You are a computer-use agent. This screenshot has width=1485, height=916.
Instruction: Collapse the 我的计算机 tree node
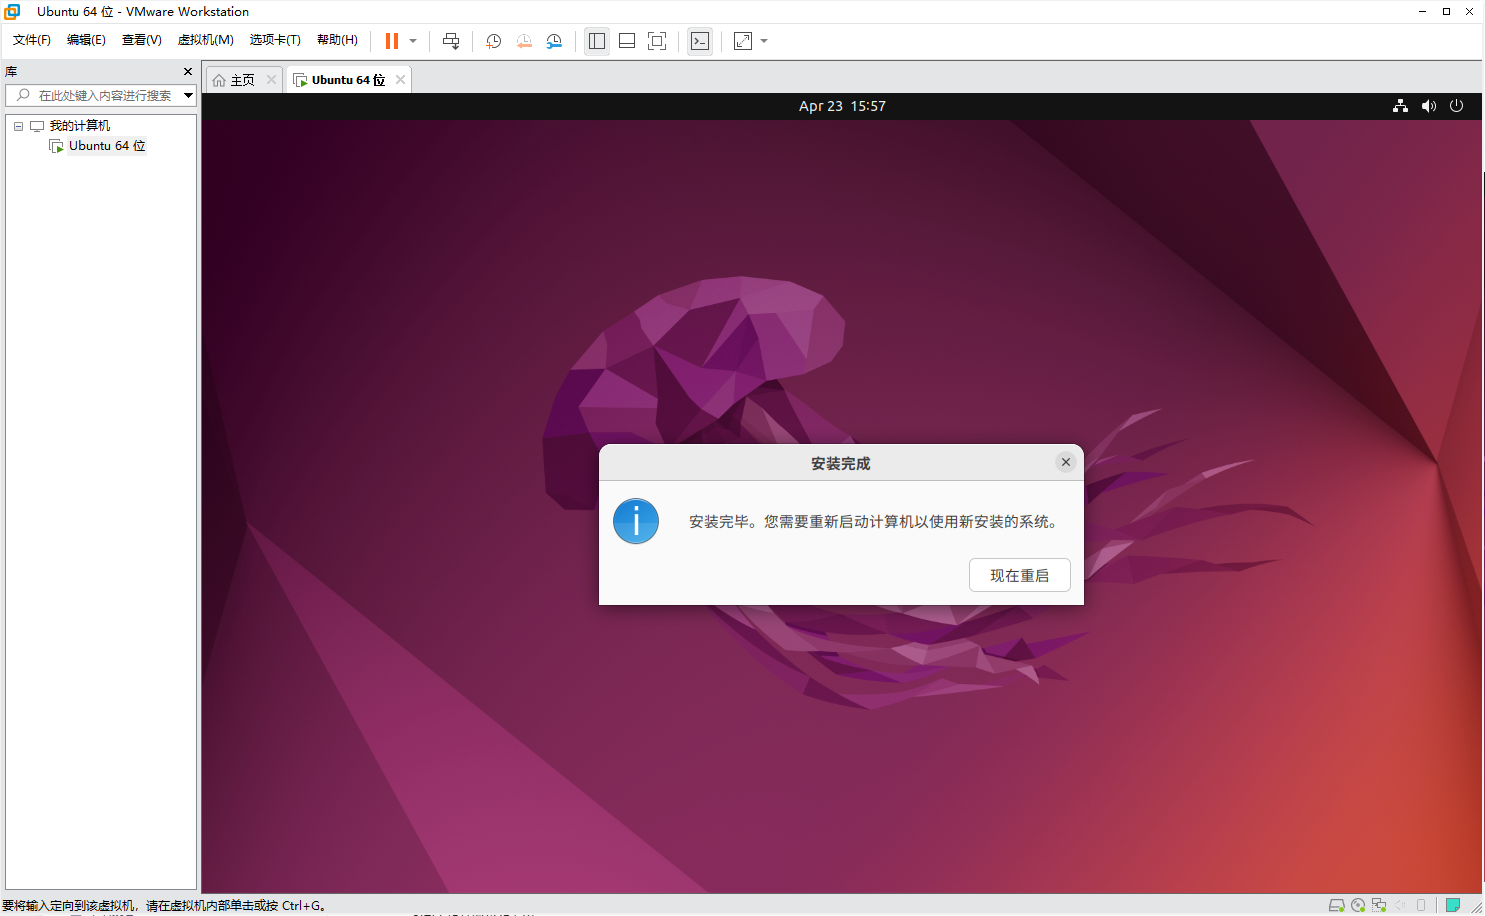click(18, 126)
